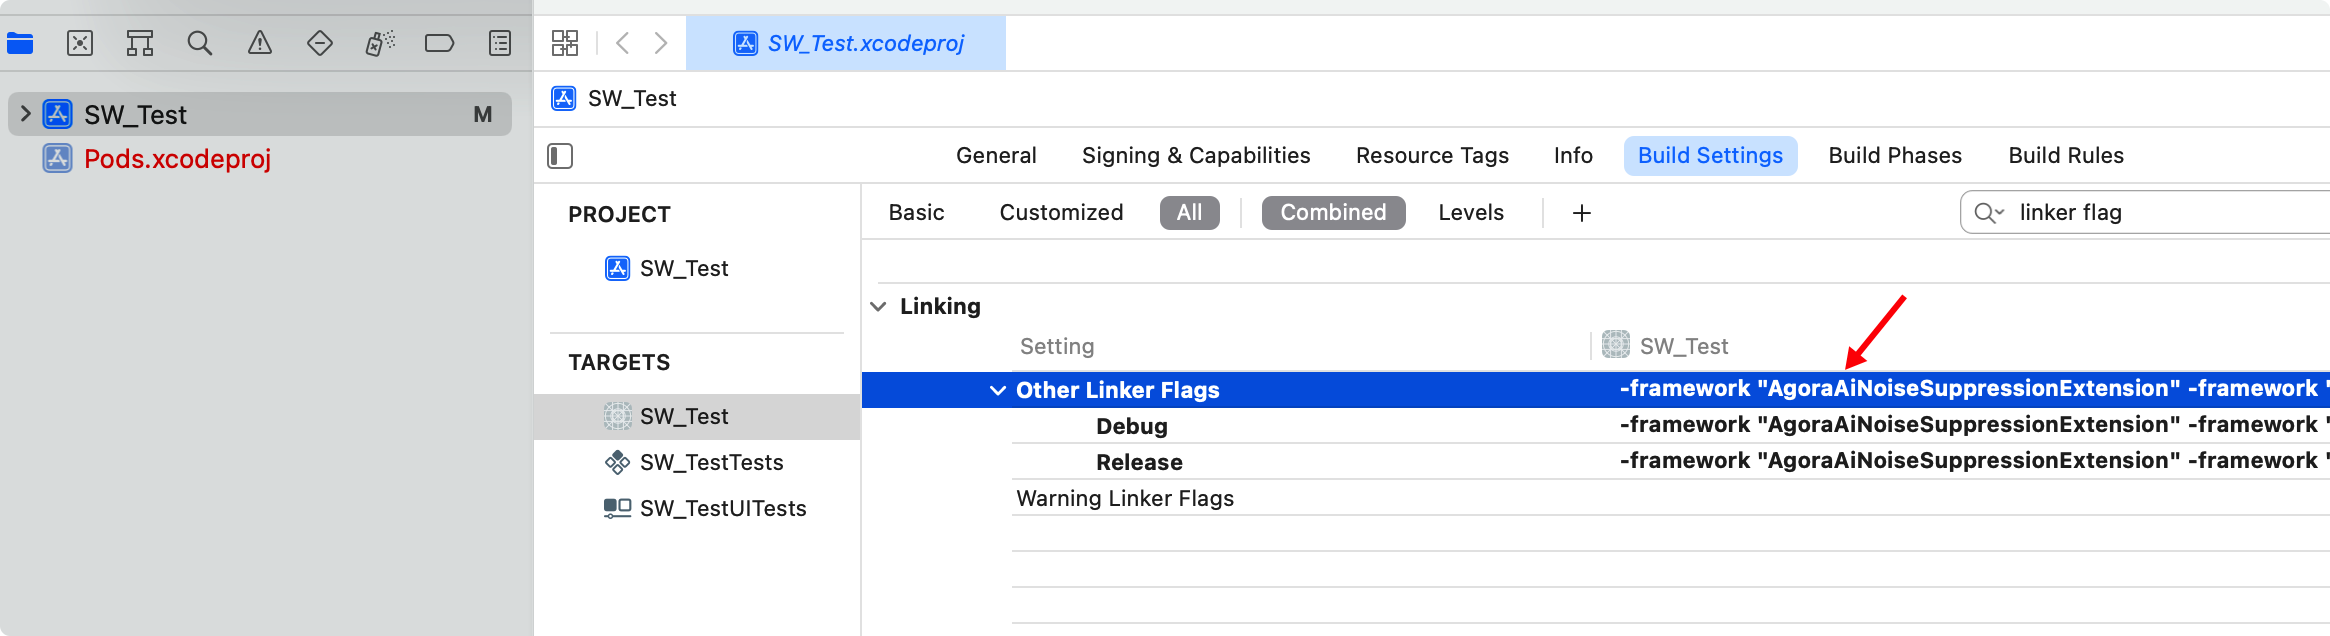Switch to the Signing & Capabilities tab
The image size is (2330, 636).
click(x=1196, y=156)
